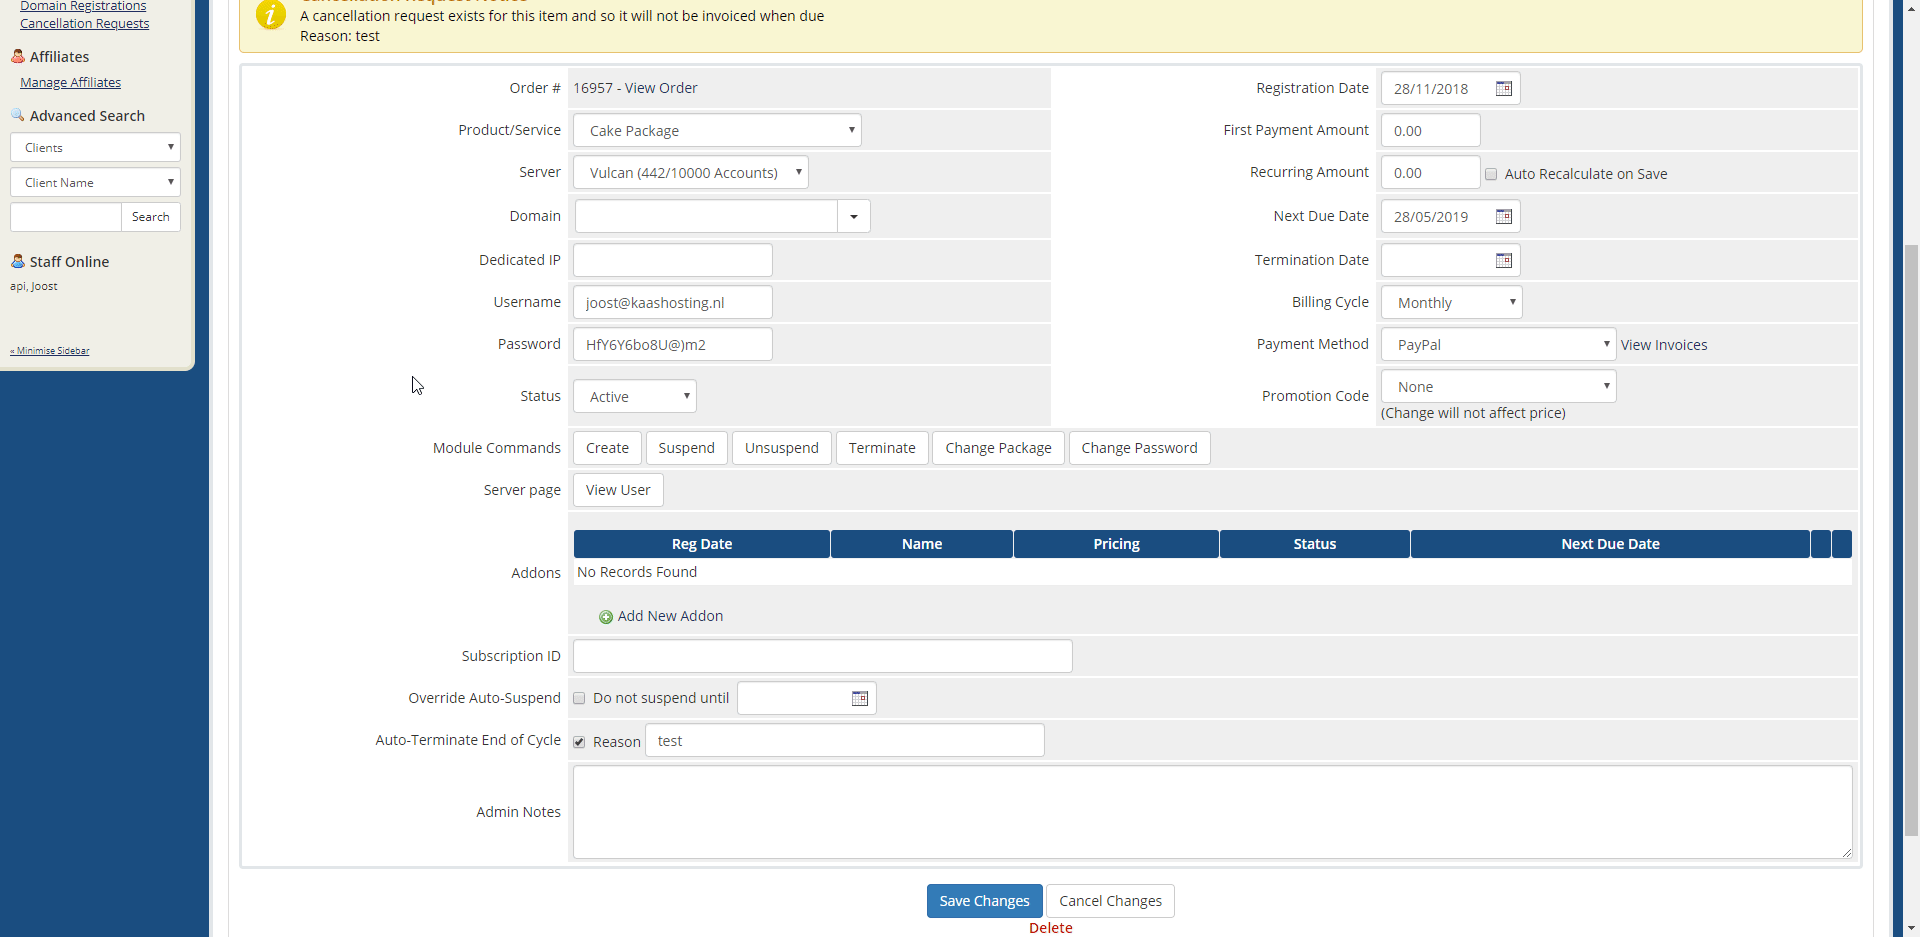Image resolution: width=1920 pixels, height=937 pixels.
Task: Click the Advanced Search magnifier icon
Action: [18, 116]
